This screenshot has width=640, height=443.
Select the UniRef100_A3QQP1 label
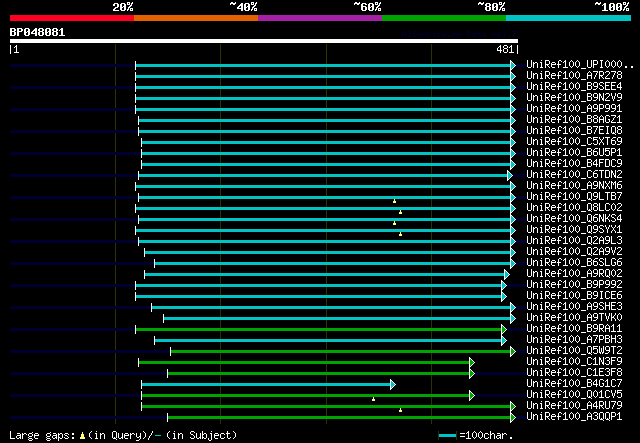574,417
